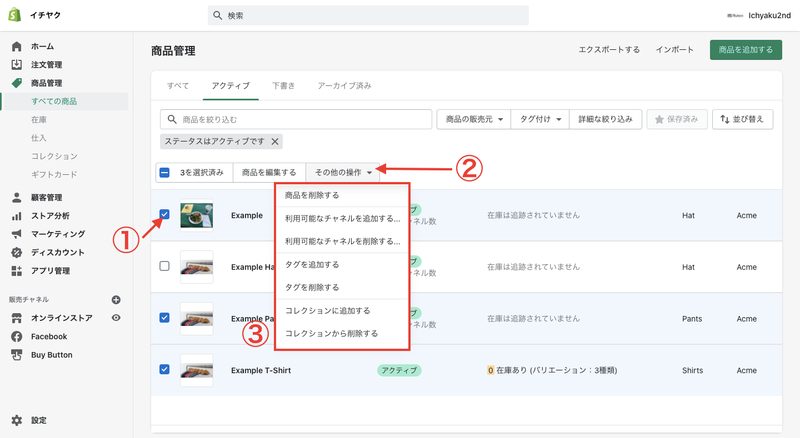Click the 並び替え sort arrows icon
Image resolution: width=800 pixels, height=438 pixels.
pyautogui.click(x=724, y=119)
